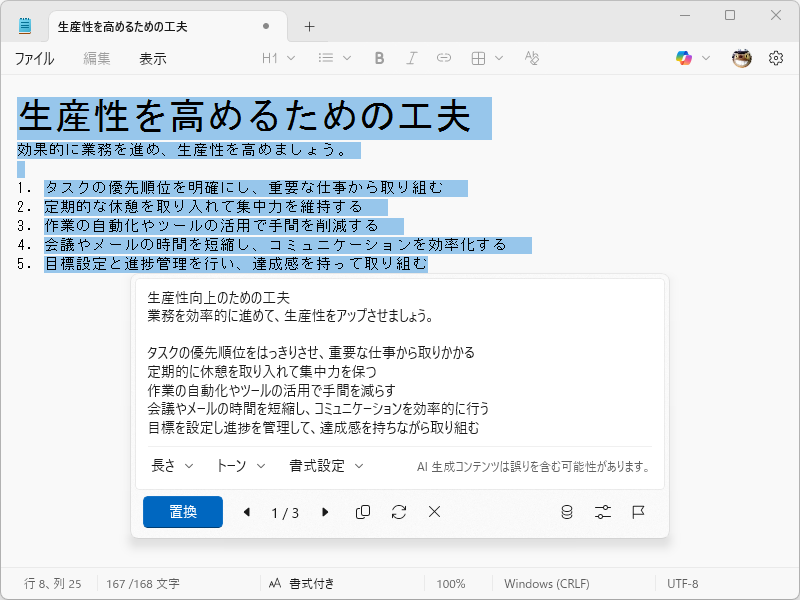
Task: Regenerate the rewrite suggestion
Action: click(398, 512)
